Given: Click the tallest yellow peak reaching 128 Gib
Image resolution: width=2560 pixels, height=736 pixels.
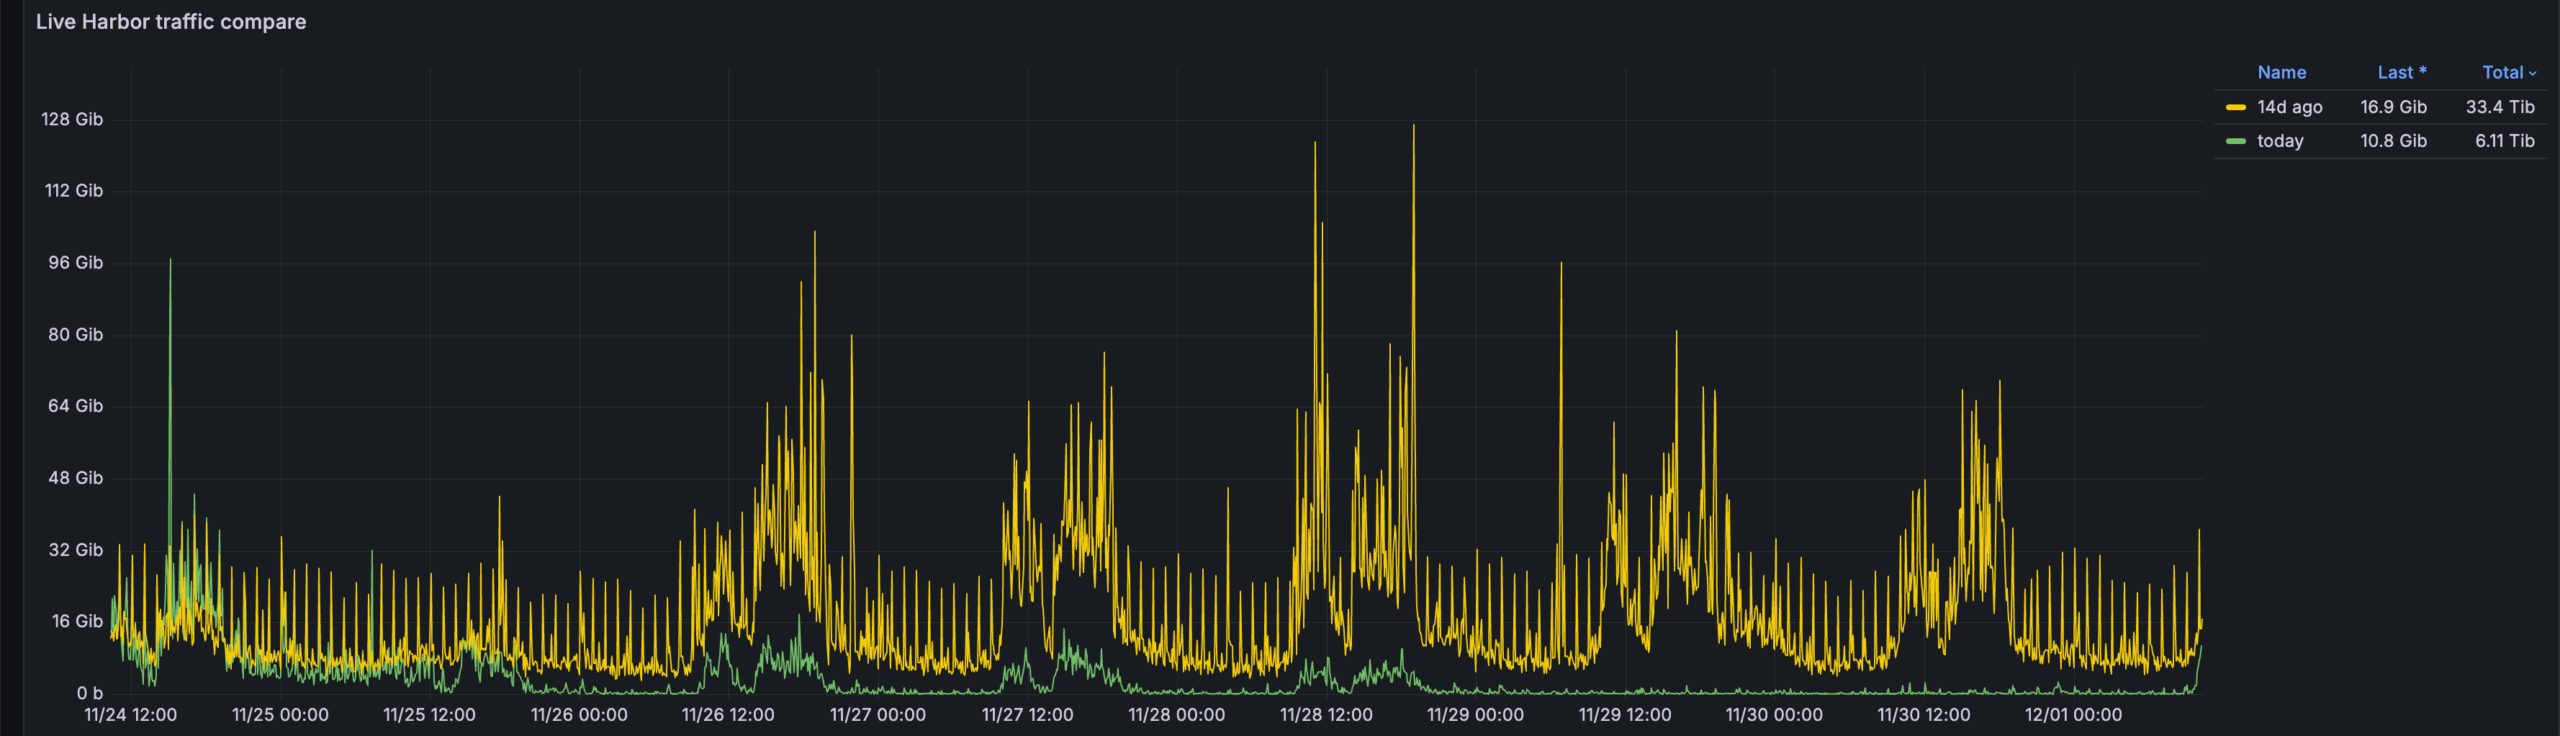Looking at the screenshot, I should (1413, 127).
